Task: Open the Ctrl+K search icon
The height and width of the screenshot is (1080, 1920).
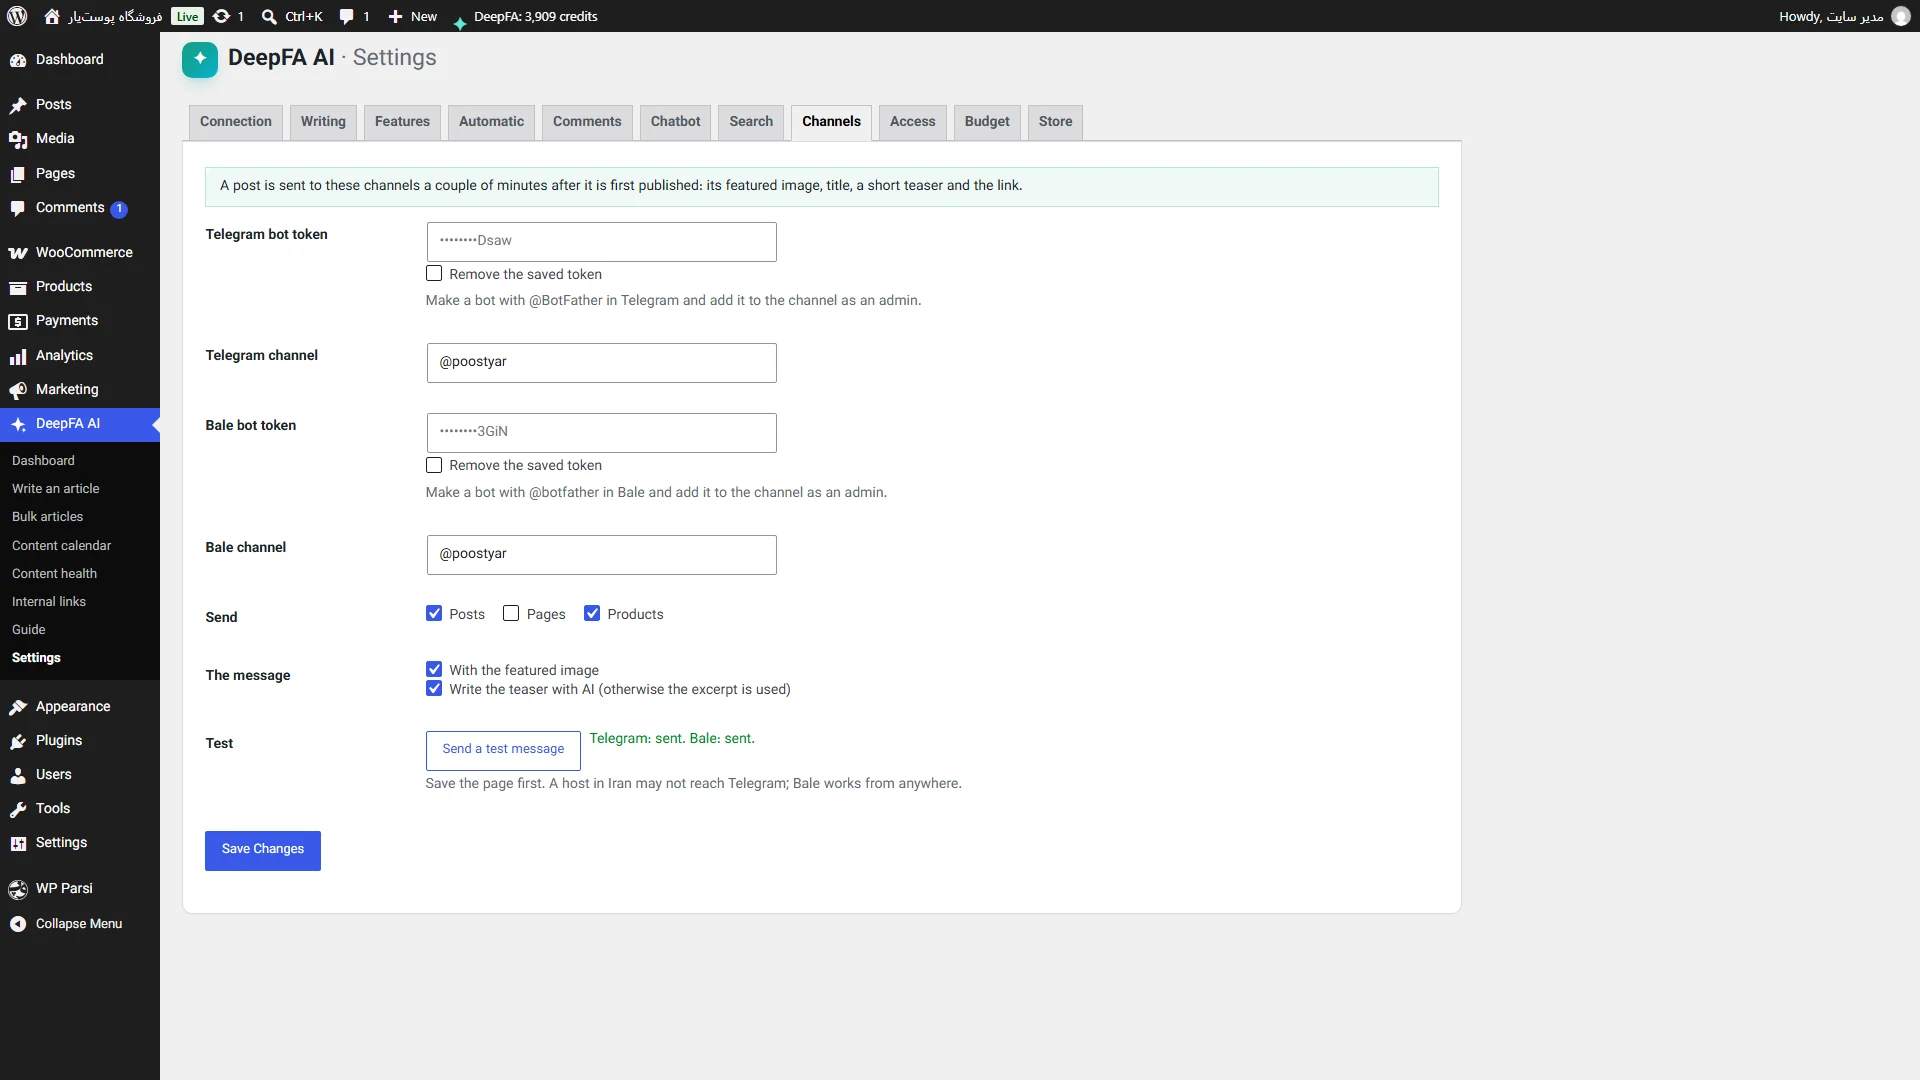Action: click(x=269, y=16)
